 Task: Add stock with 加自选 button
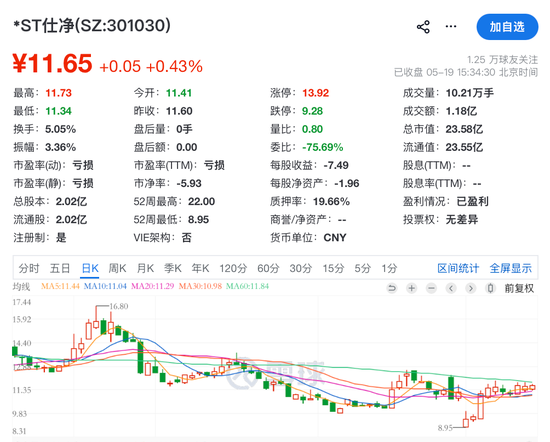point(507,27)
